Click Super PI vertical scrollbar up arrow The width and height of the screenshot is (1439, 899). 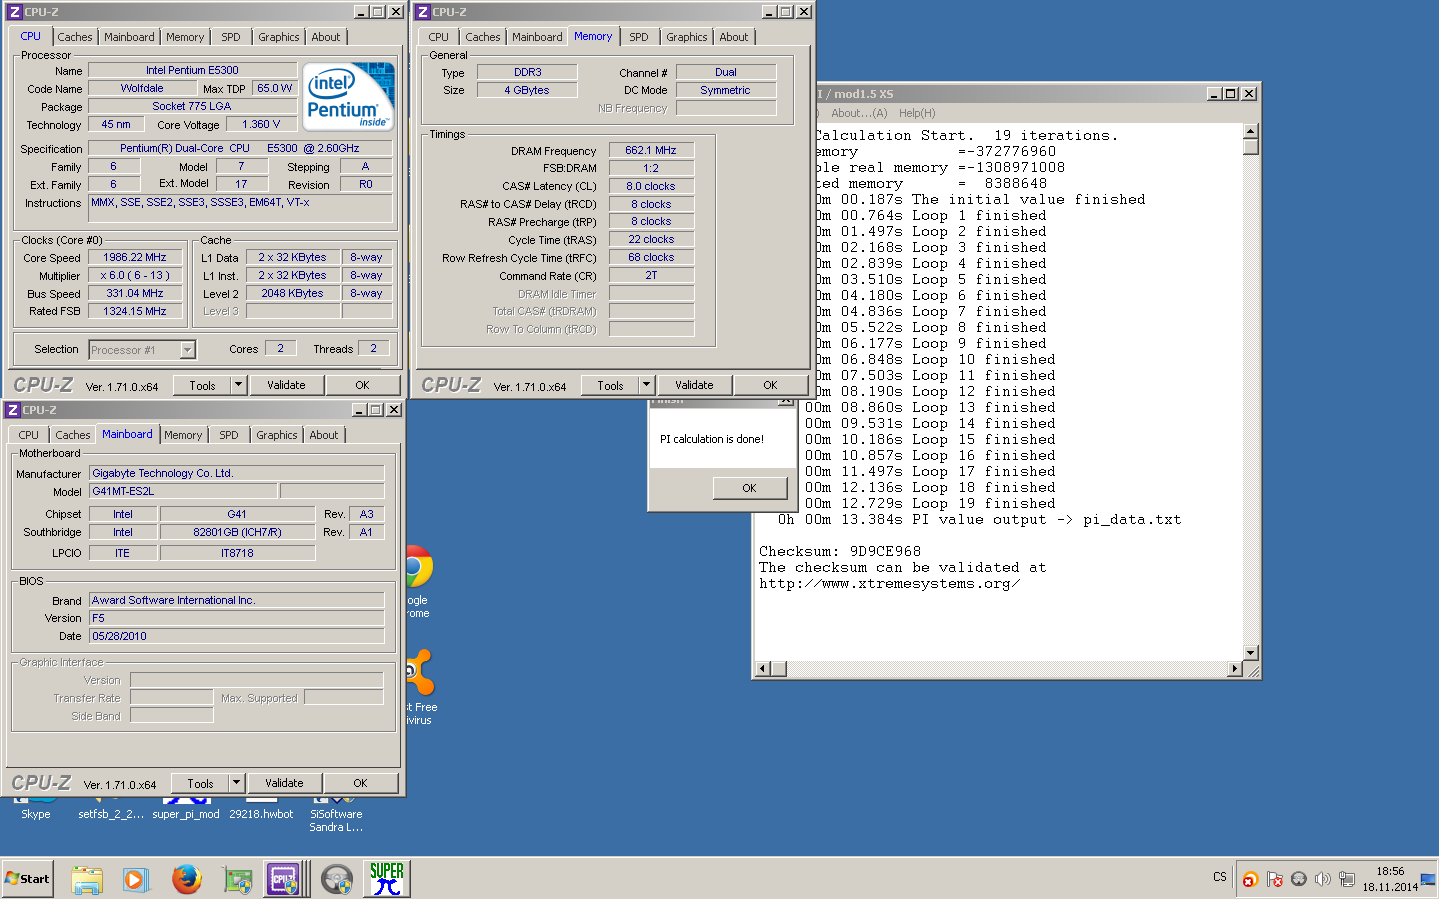(1250, 131)
